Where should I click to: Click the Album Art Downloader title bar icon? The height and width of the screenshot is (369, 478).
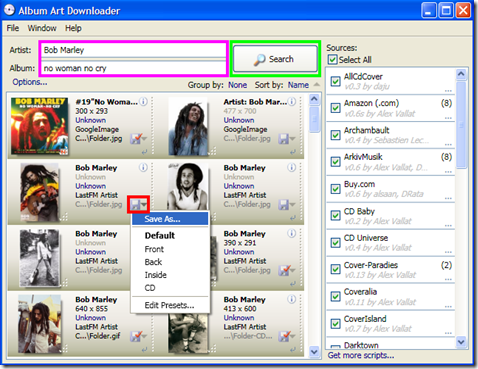click(x=9, y=10)
